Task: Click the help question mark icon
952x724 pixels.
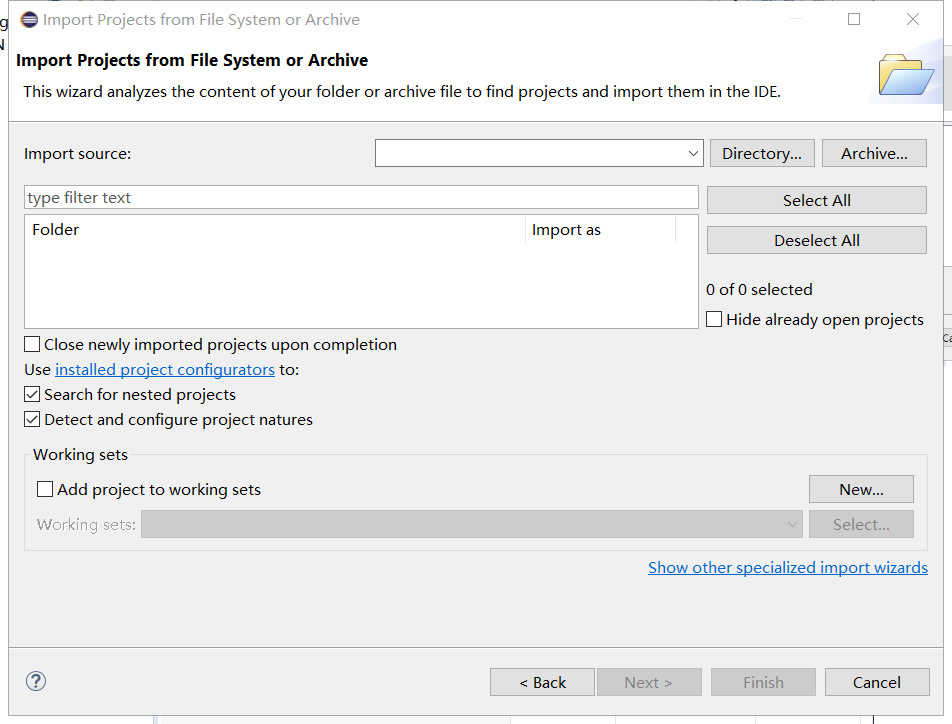Action: pyautogui.click(x=36, y=681)
